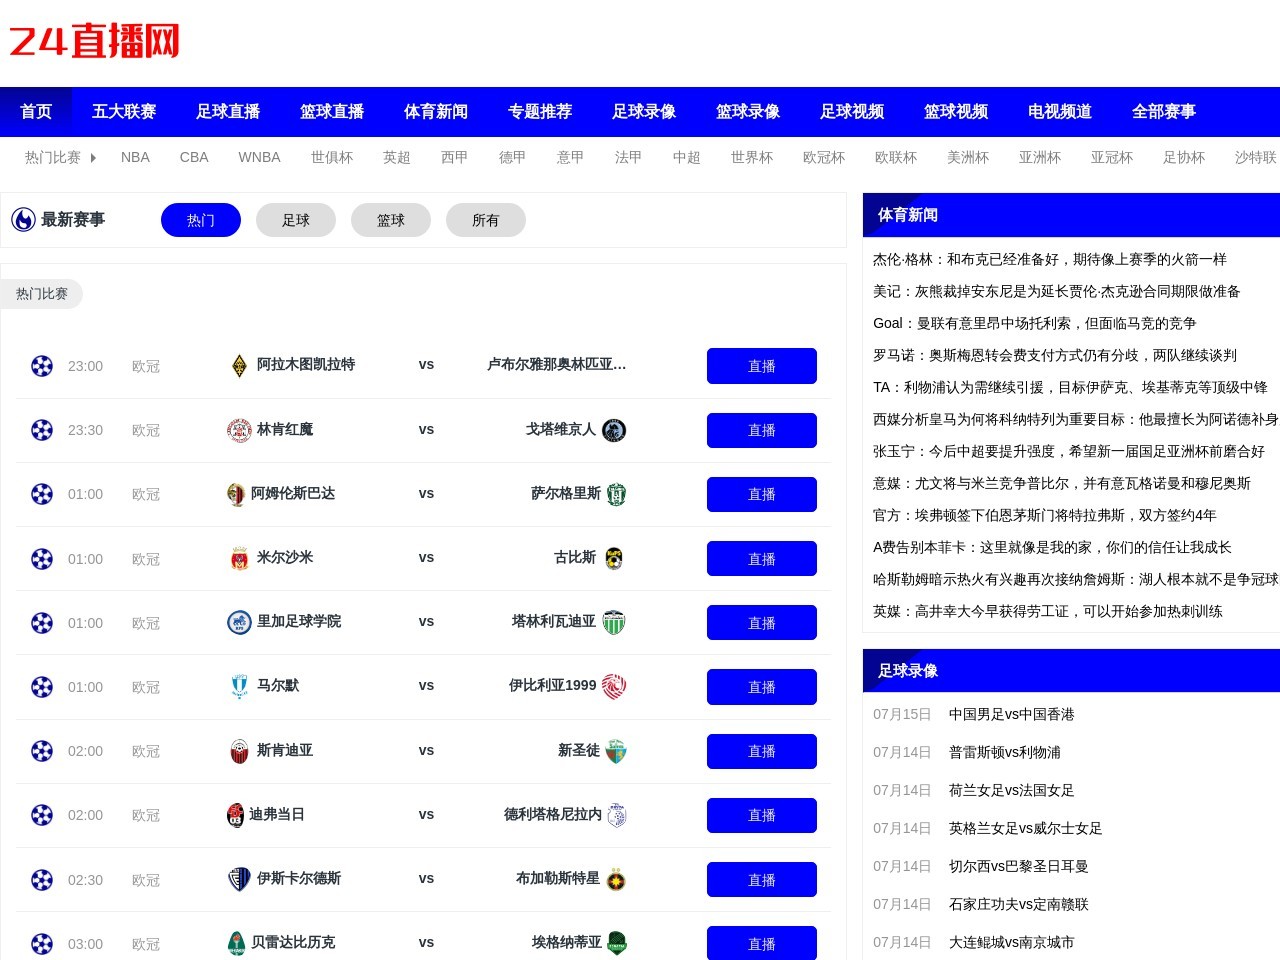Screen dimensions: 1280x960
Task: Select the 阿拉木图凯拉特 team crest
Action: coord(238,366)
